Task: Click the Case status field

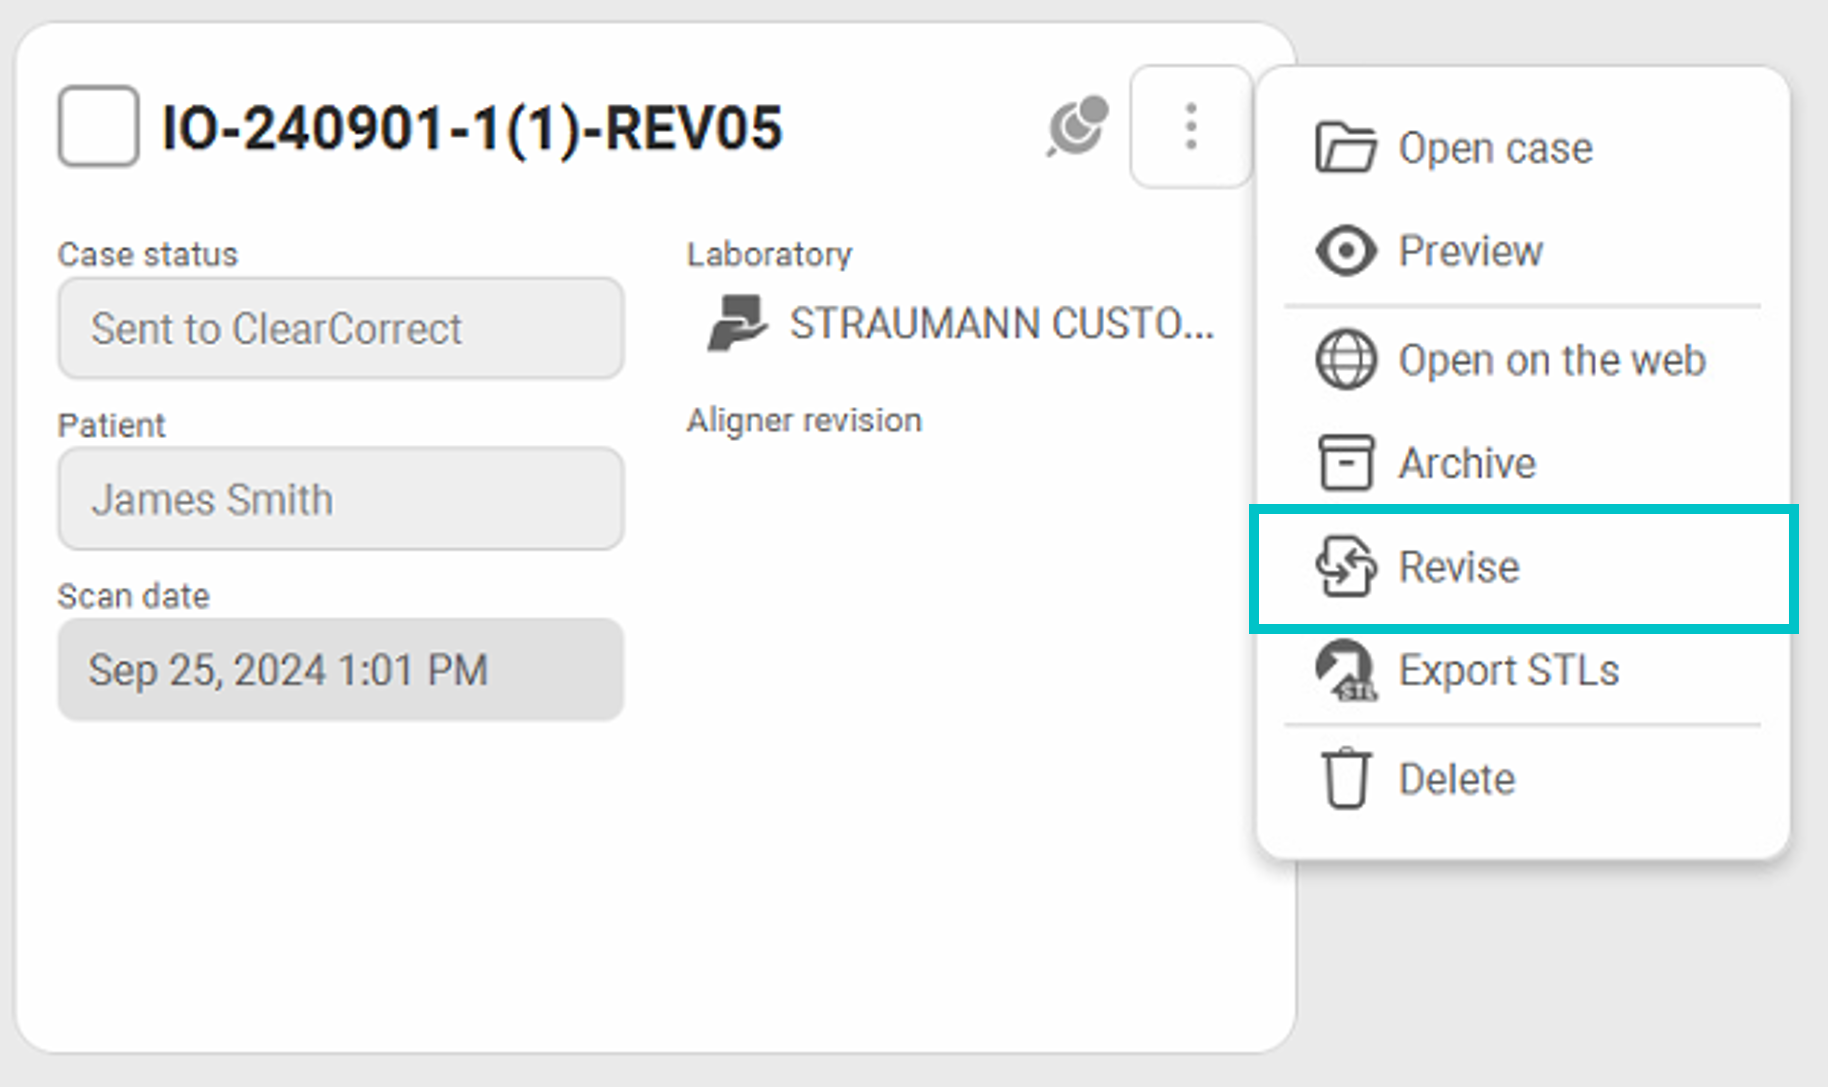Action: [x=340, y=329]
